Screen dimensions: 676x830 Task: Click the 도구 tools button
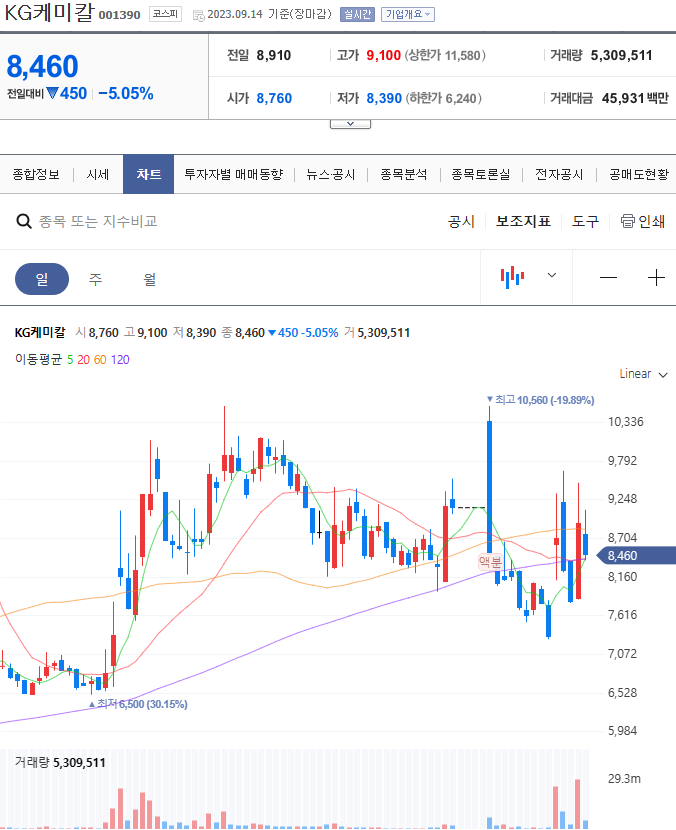tap(585, 221)
